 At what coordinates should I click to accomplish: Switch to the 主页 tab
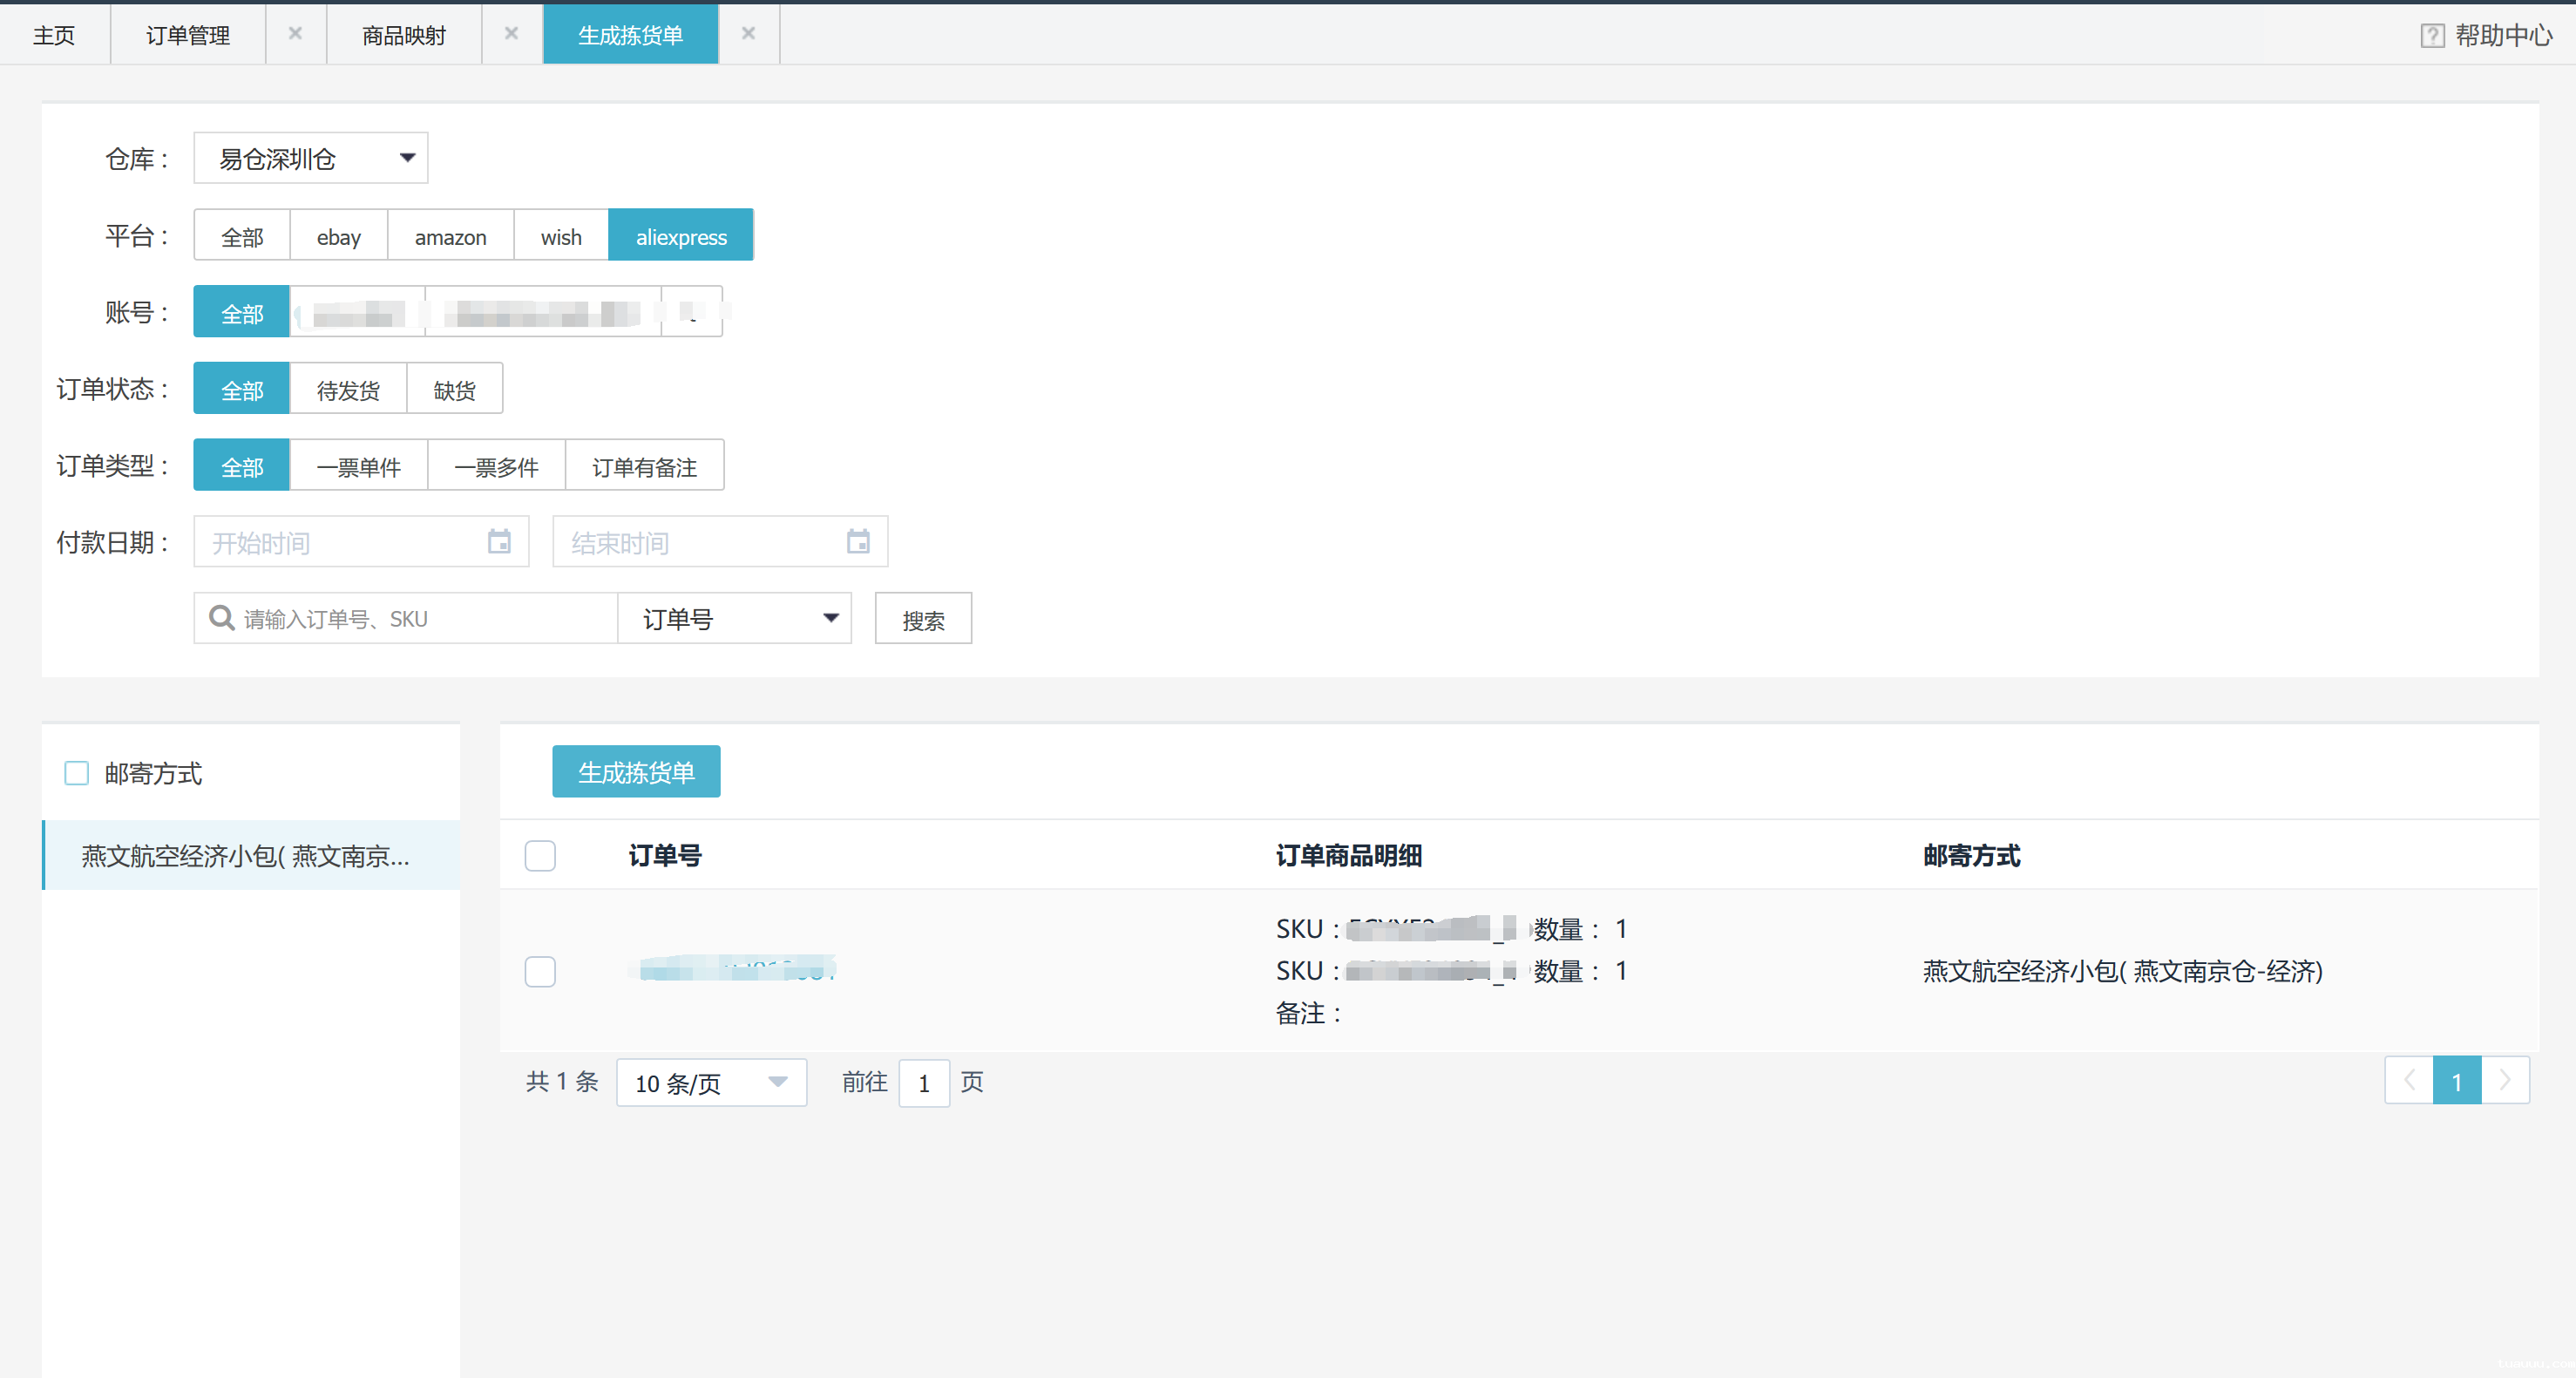pyautogui.click(x=54, y=33)
